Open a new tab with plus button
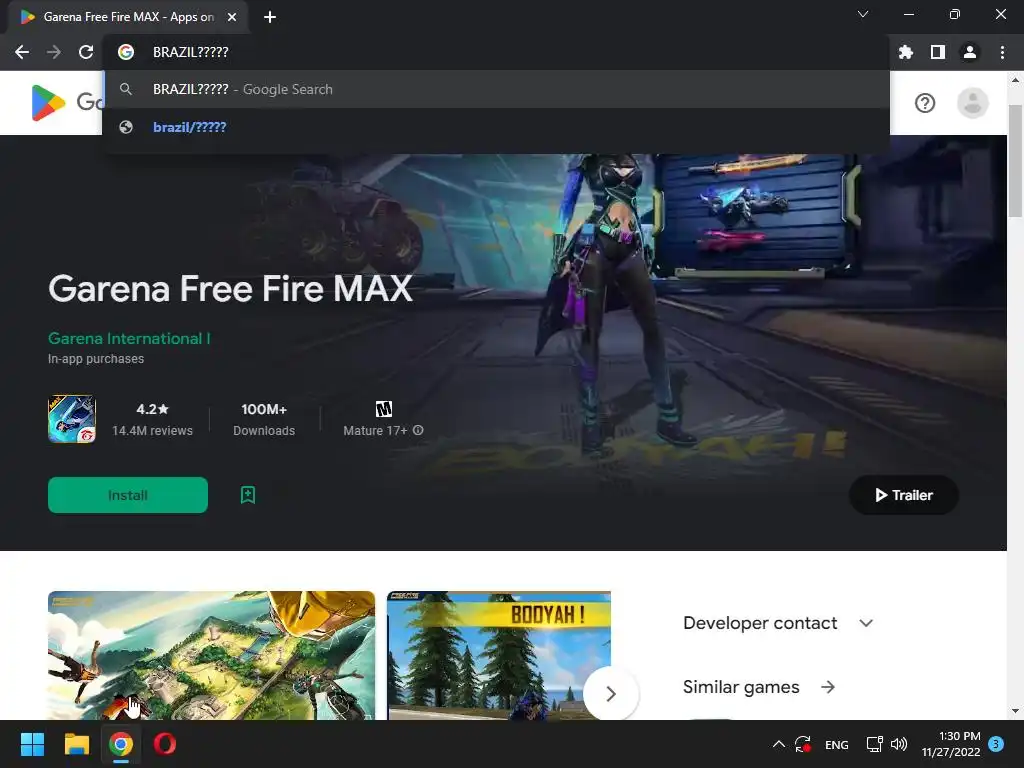The height and width of the screenshot is (768, 1024). pos(270,17)
